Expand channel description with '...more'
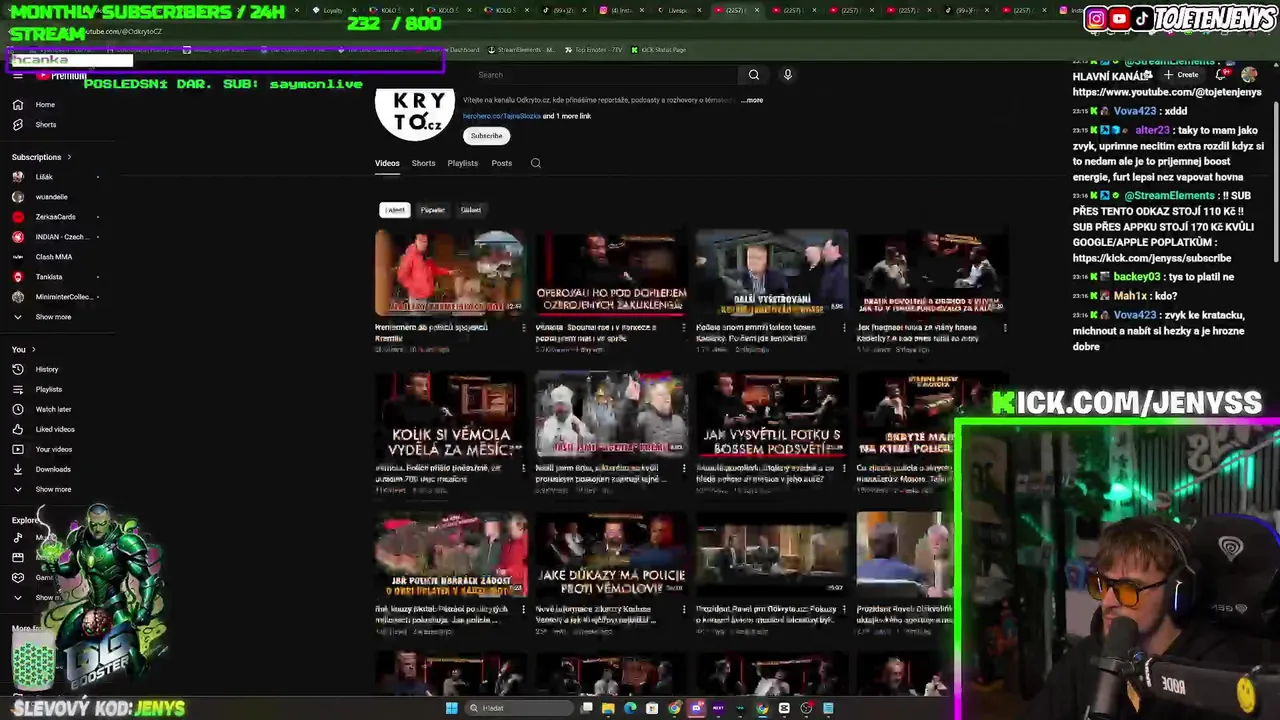Viewport: 1280px width, 720px height. click(751, 100)
